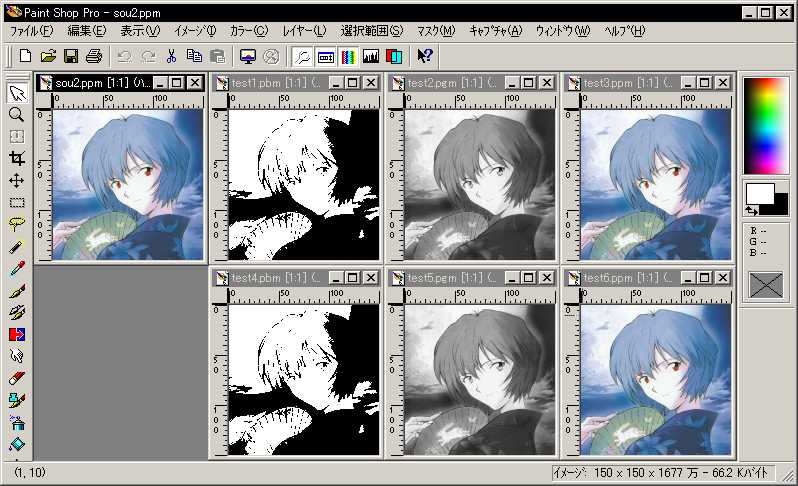Select the Arrow tool
This screenshot has height=486, width=798.
click(17, 93)
